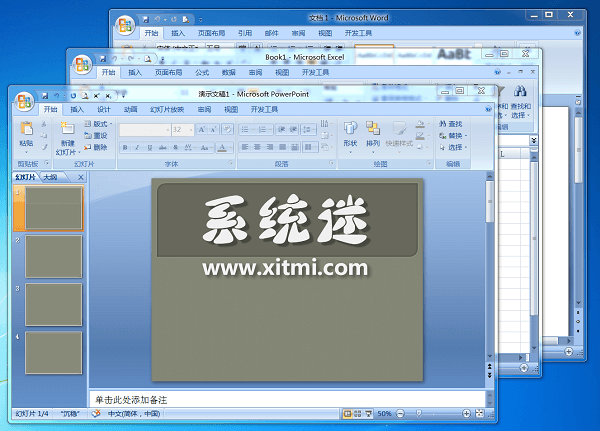Clear formatting using the eraser icon

227,129
